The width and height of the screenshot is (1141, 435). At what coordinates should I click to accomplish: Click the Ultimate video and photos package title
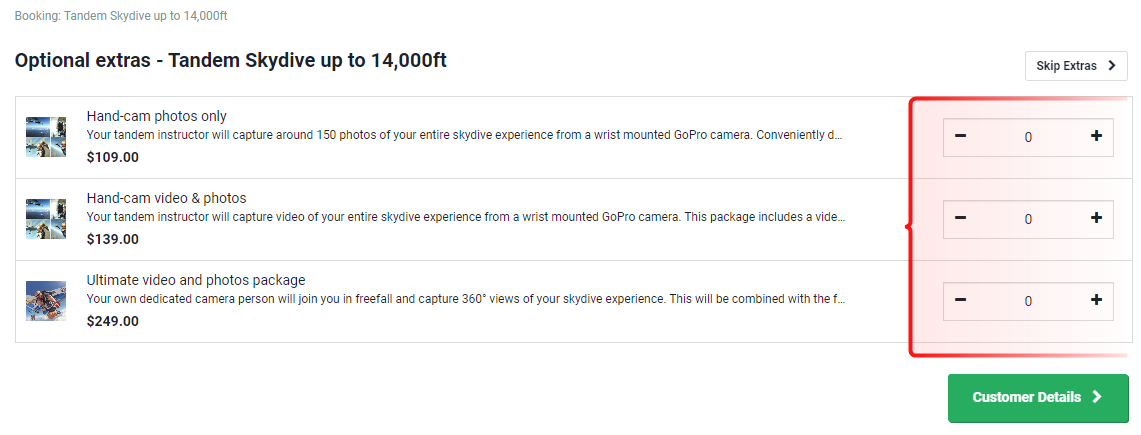(x=196, y=280)
